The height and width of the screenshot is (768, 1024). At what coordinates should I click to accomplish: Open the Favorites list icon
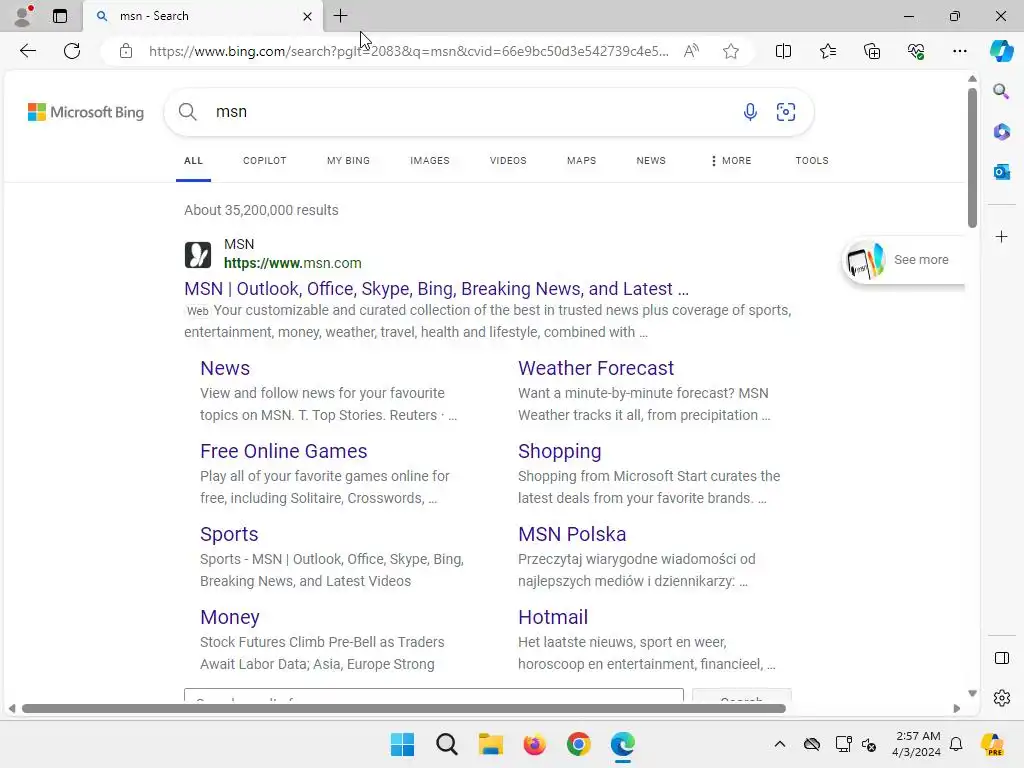pos(827,51)
